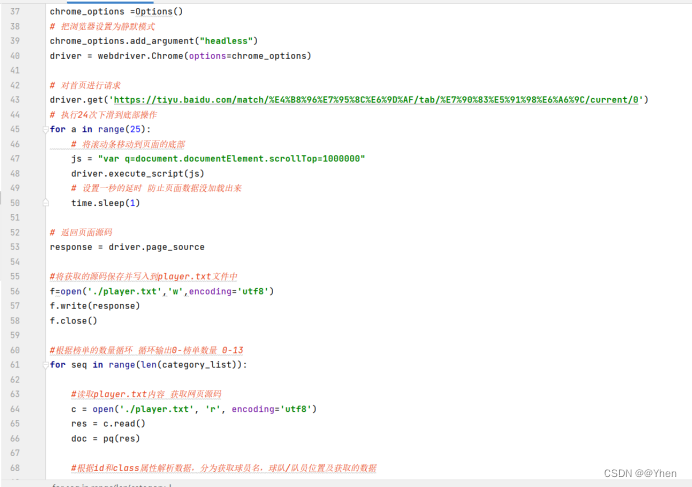
Task: Click line number 61 in the gutter
Action: pos(15,365)
